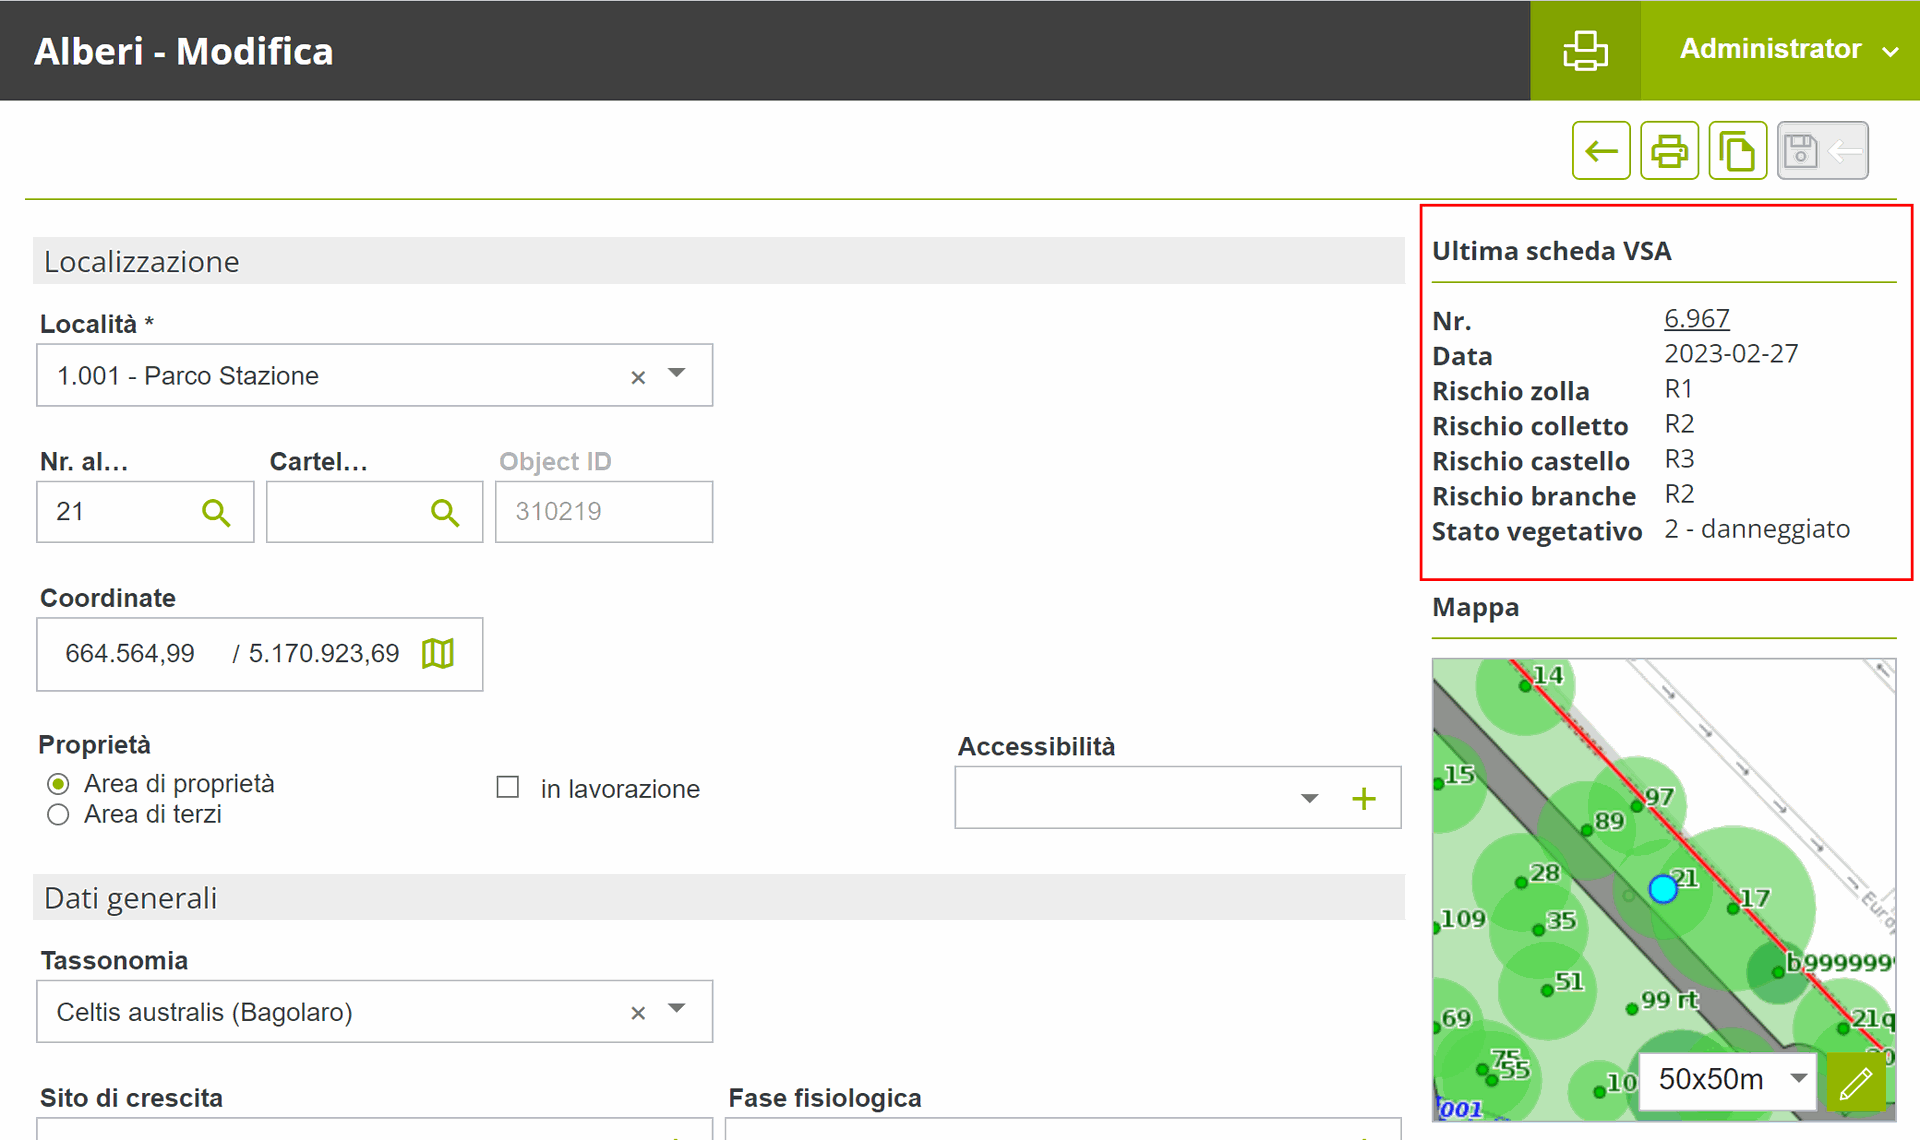Click the green print toolbar button
The height and width of the screenshot is (1140, 1920).
[1668, 151]
